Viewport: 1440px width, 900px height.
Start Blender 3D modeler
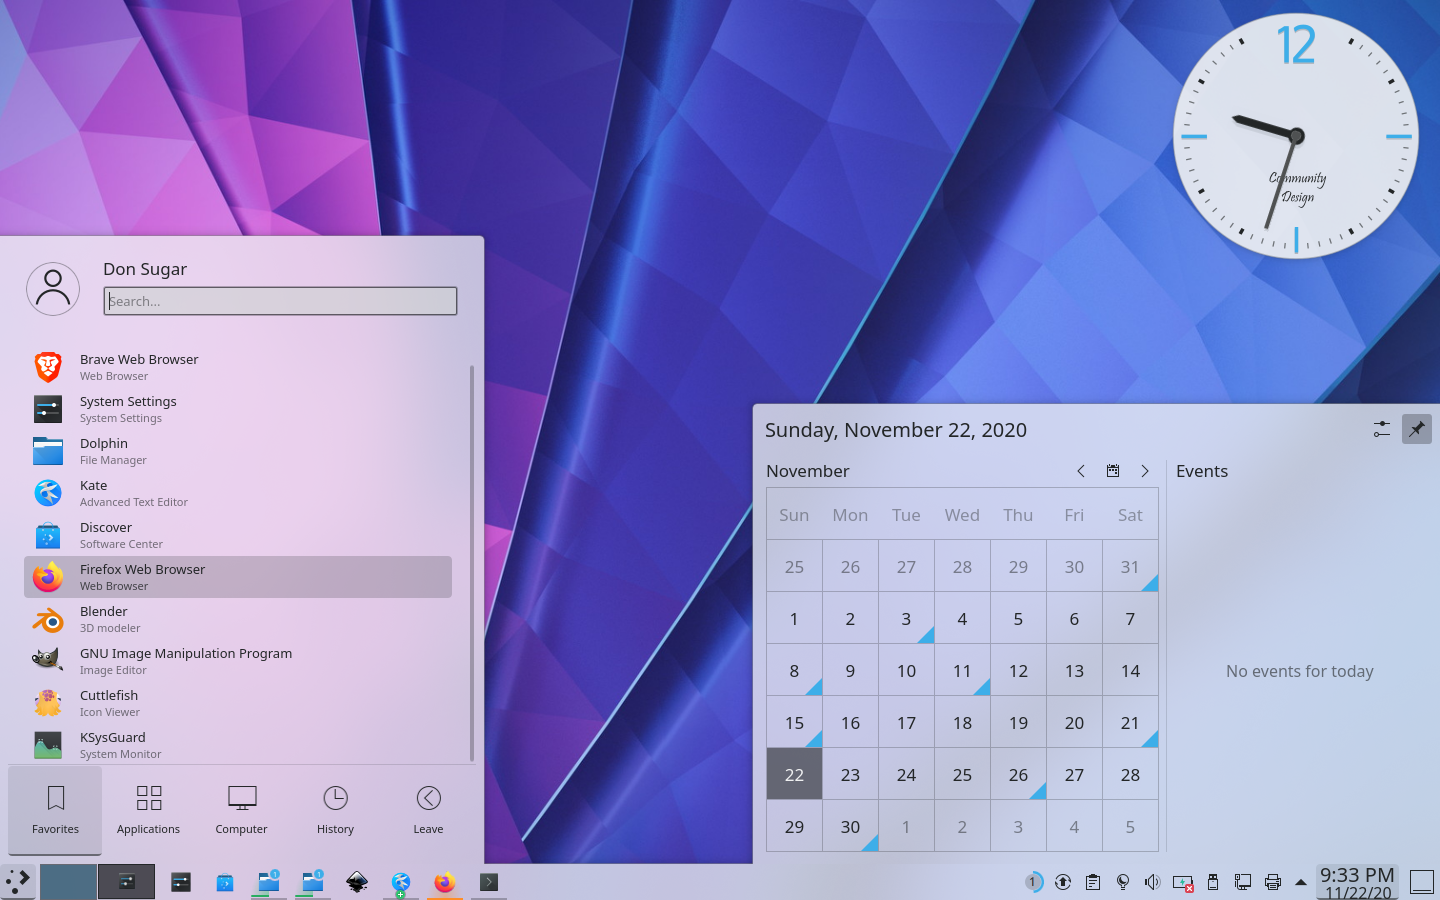click(238, 619)
